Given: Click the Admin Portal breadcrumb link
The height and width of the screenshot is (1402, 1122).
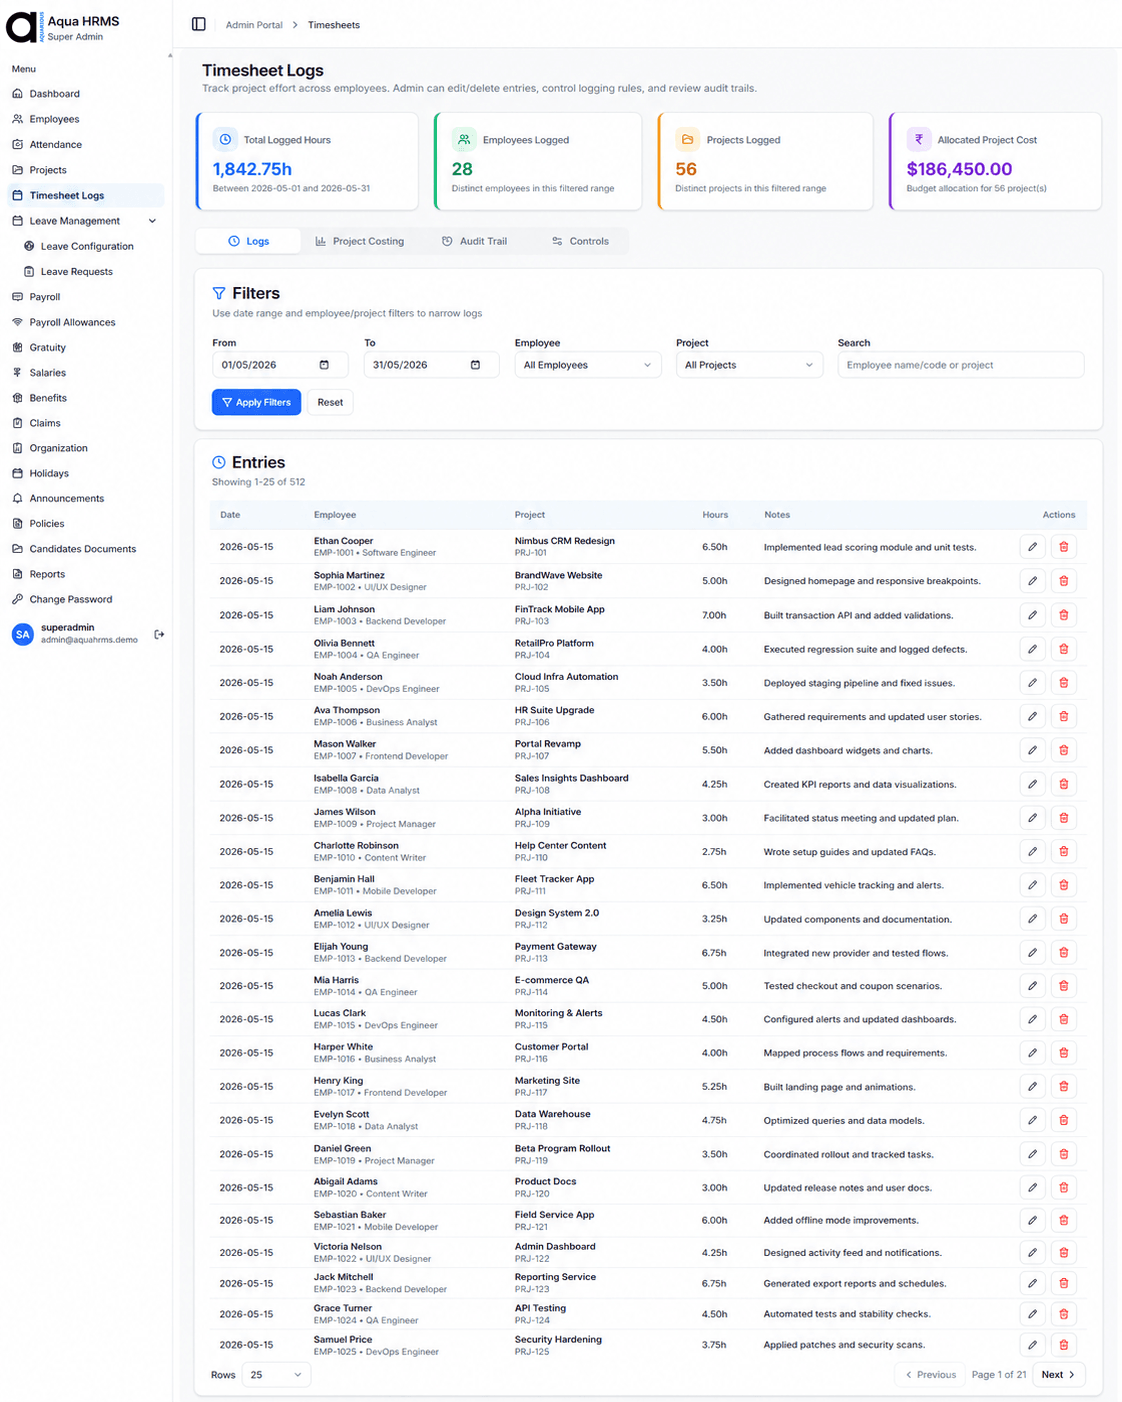Looking at the screenshot, I should [x=254, y=25].
